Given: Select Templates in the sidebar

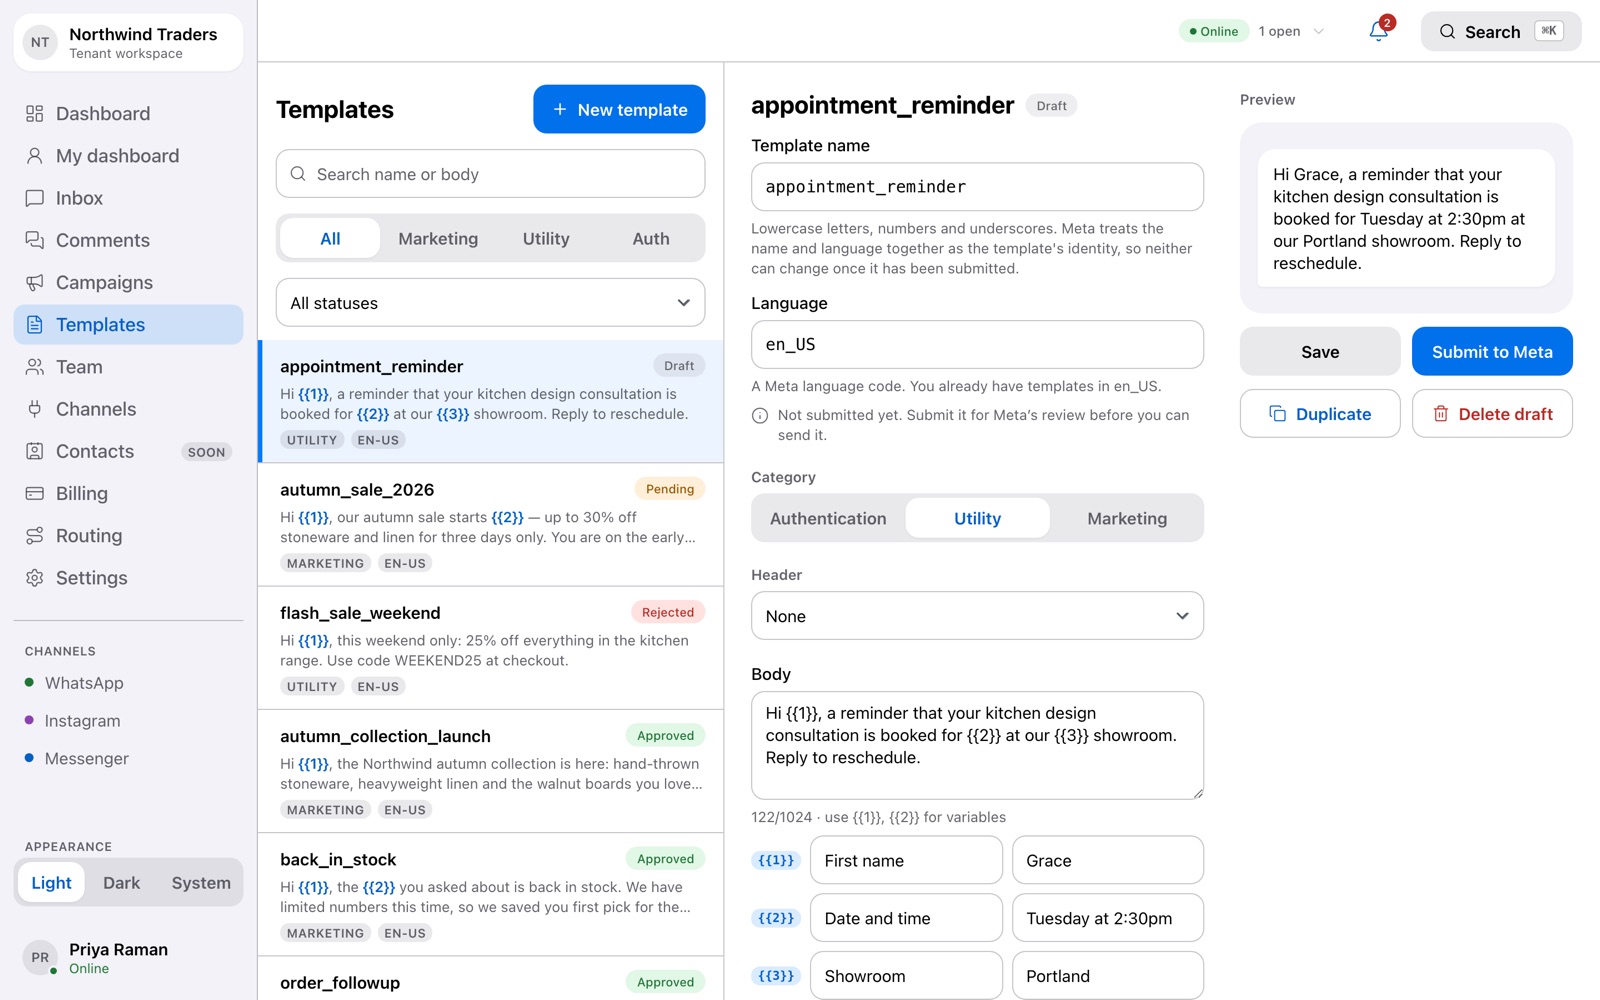Looking at the screenshot, I should click(128, 325).
